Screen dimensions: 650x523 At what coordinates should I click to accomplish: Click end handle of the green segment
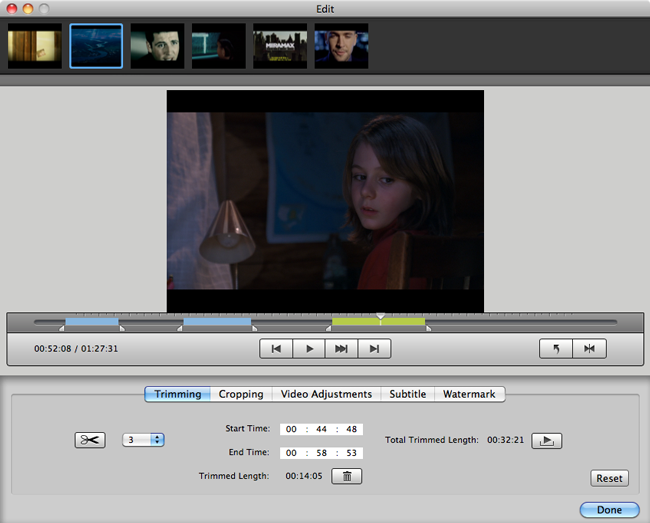click(429, 328)
